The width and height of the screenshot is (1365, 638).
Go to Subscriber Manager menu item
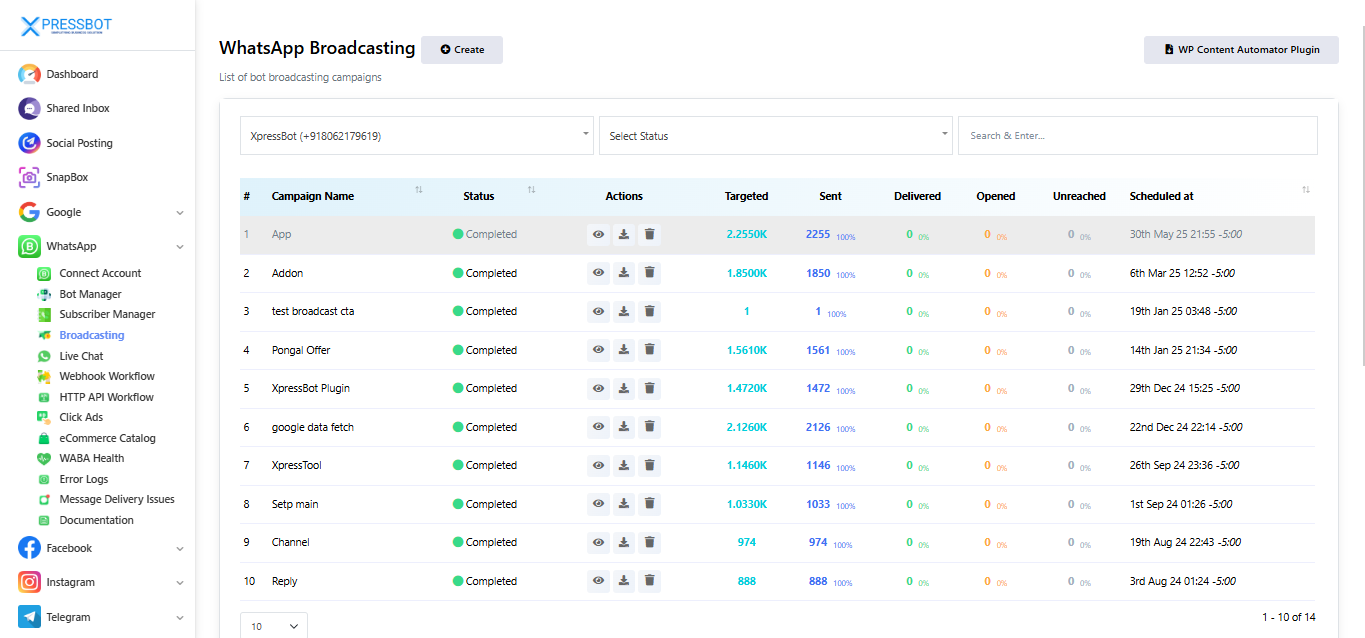(107, 314)
